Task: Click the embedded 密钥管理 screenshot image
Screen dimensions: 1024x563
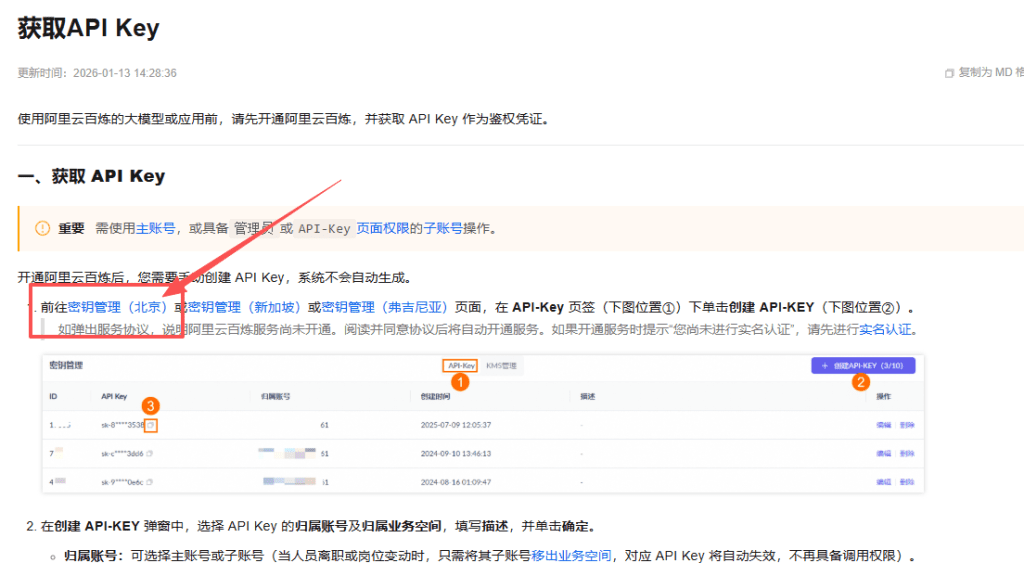Action: [x=482, y=440]
